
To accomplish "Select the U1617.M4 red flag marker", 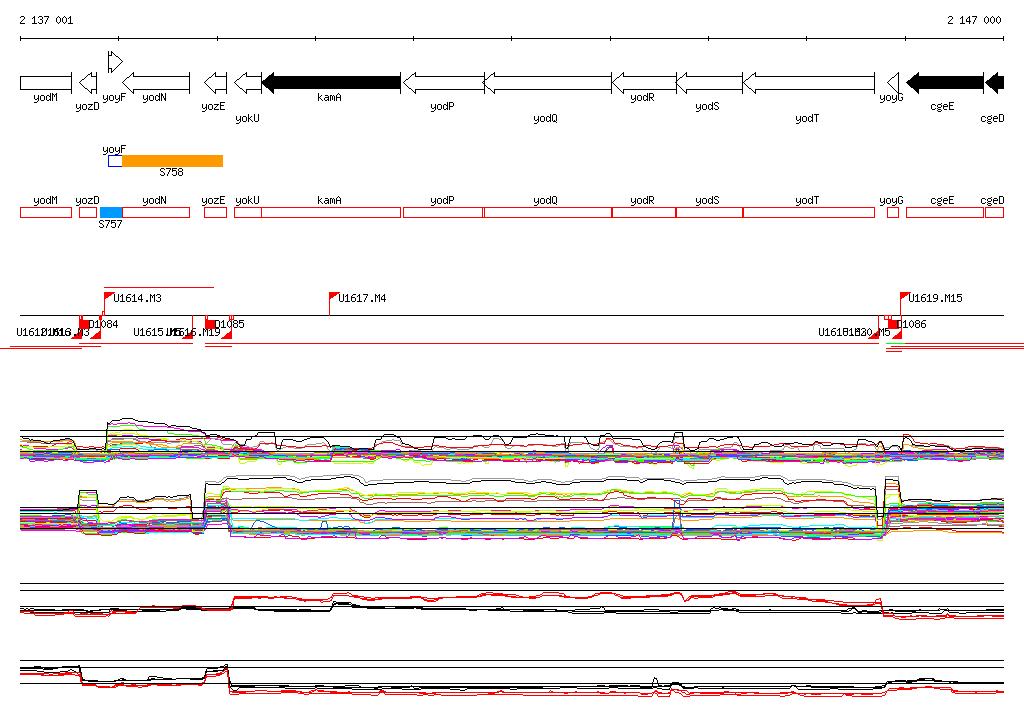I will (334, 297).
